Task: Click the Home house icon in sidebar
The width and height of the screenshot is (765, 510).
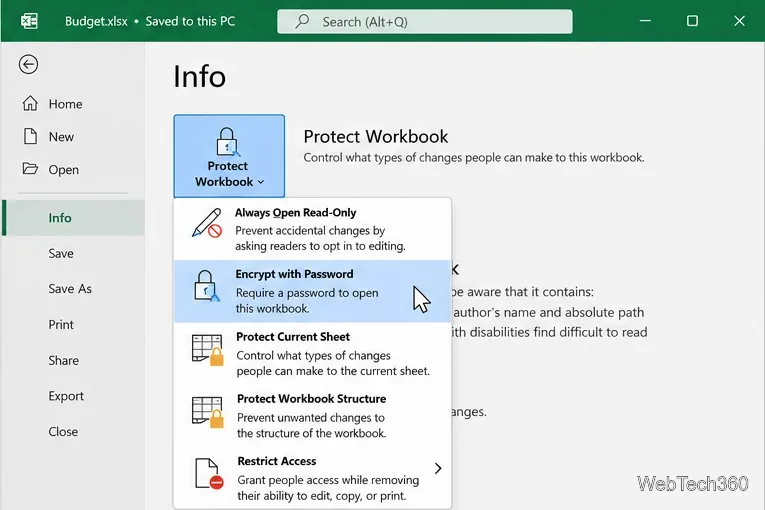Action: click(x=30, y=103)
